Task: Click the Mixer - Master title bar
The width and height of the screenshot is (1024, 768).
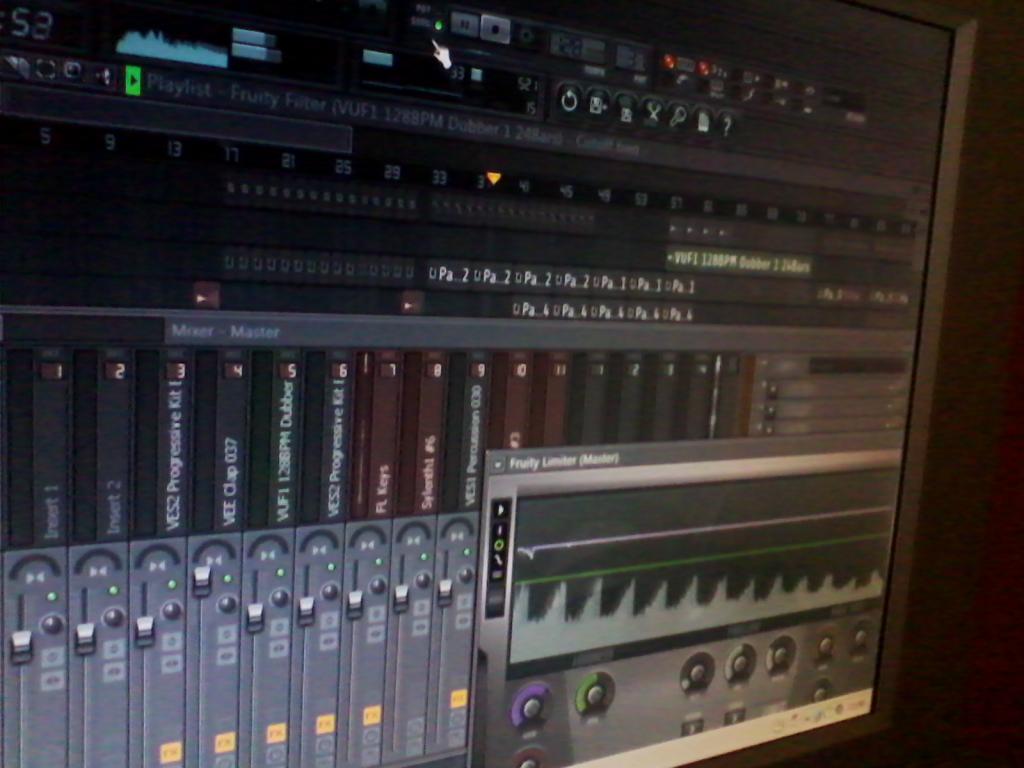Action: (x=225, y=332)
